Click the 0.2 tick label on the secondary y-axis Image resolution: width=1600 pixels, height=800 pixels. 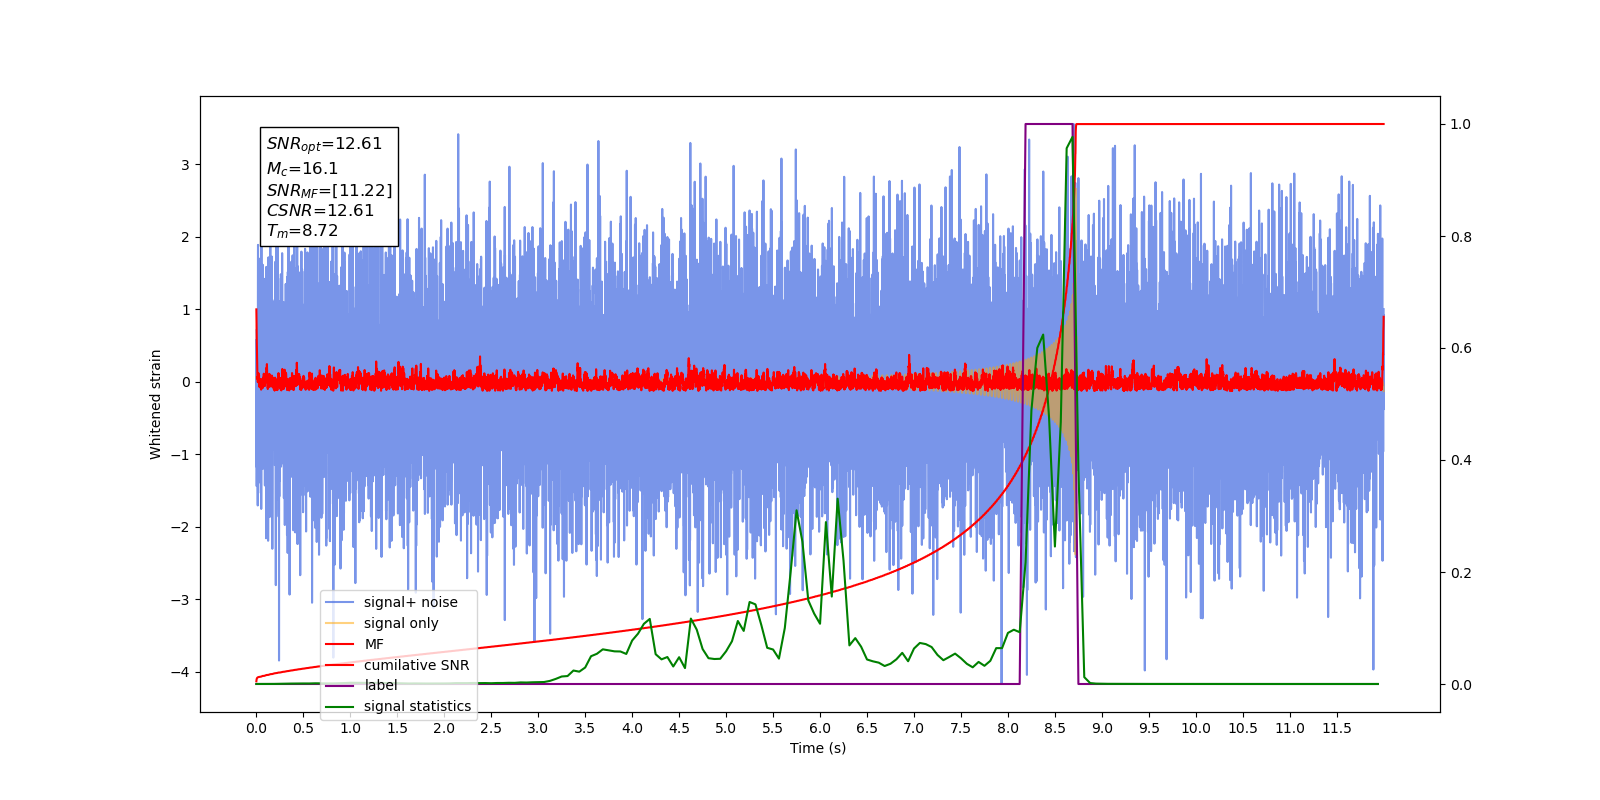click(1461, 573)
